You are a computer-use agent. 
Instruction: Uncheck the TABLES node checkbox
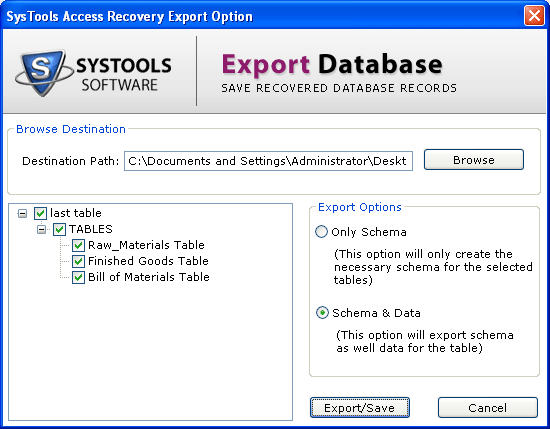59,229
